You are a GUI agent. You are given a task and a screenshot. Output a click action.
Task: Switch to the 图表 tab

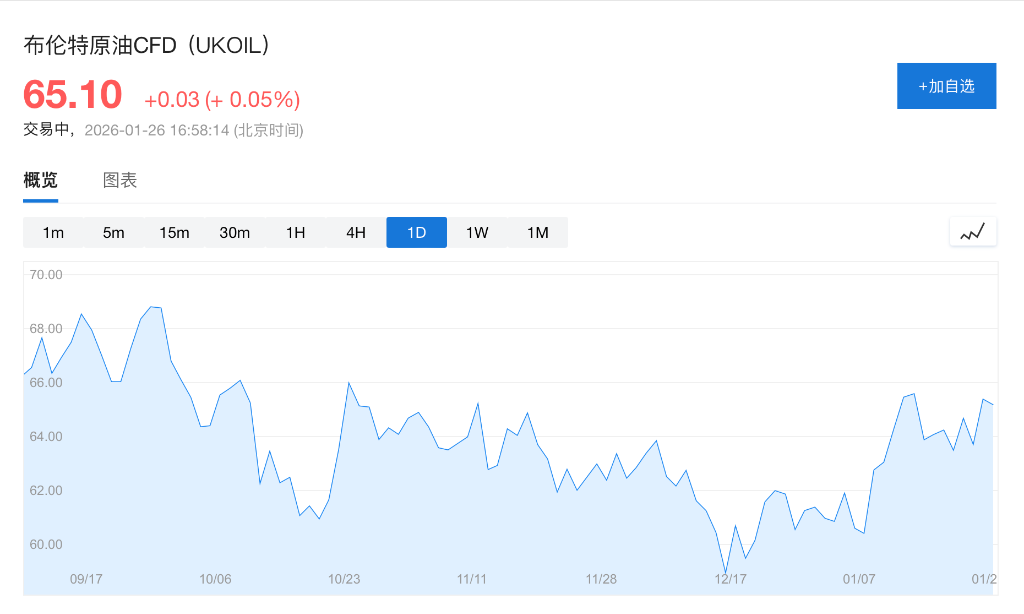119,180
